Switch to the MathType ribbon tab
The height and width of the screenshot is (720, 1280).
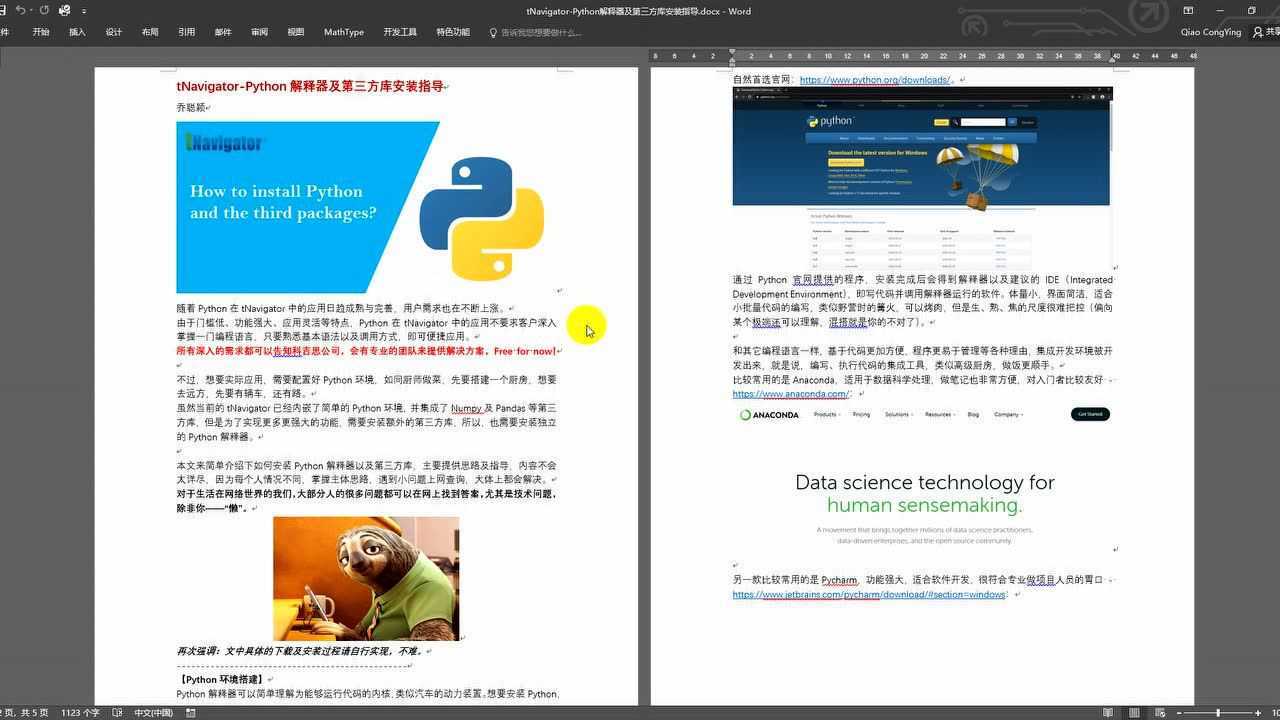pos(343,32)
